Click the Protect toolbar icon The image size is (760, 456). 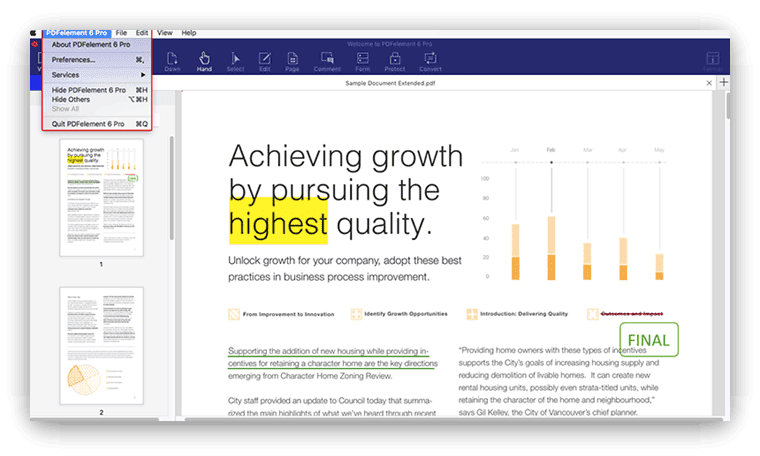pyautogui.click(x=395, y=61)
